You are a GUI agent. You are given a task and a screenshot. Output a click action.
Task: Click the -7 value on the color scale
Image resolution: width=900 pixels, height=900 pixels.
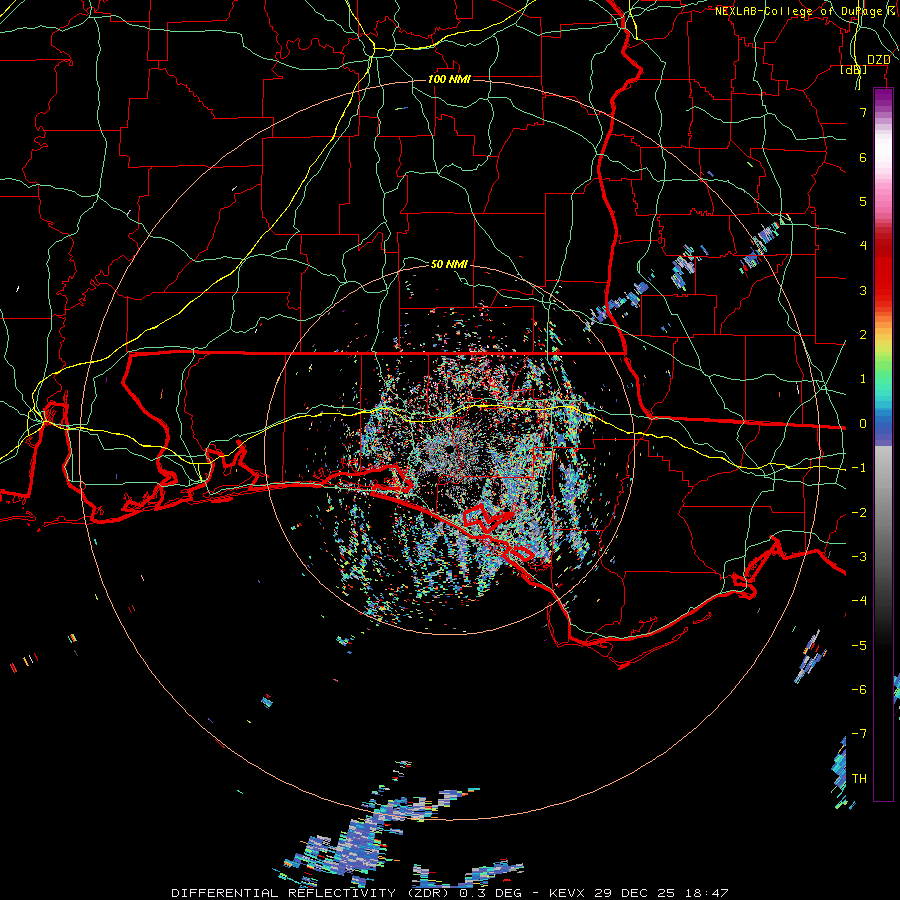859,734
